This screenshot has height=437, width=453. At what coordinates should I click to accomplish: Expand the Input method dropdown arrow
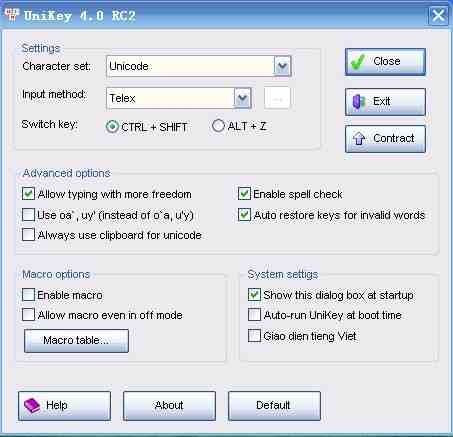tap(243, 98)
